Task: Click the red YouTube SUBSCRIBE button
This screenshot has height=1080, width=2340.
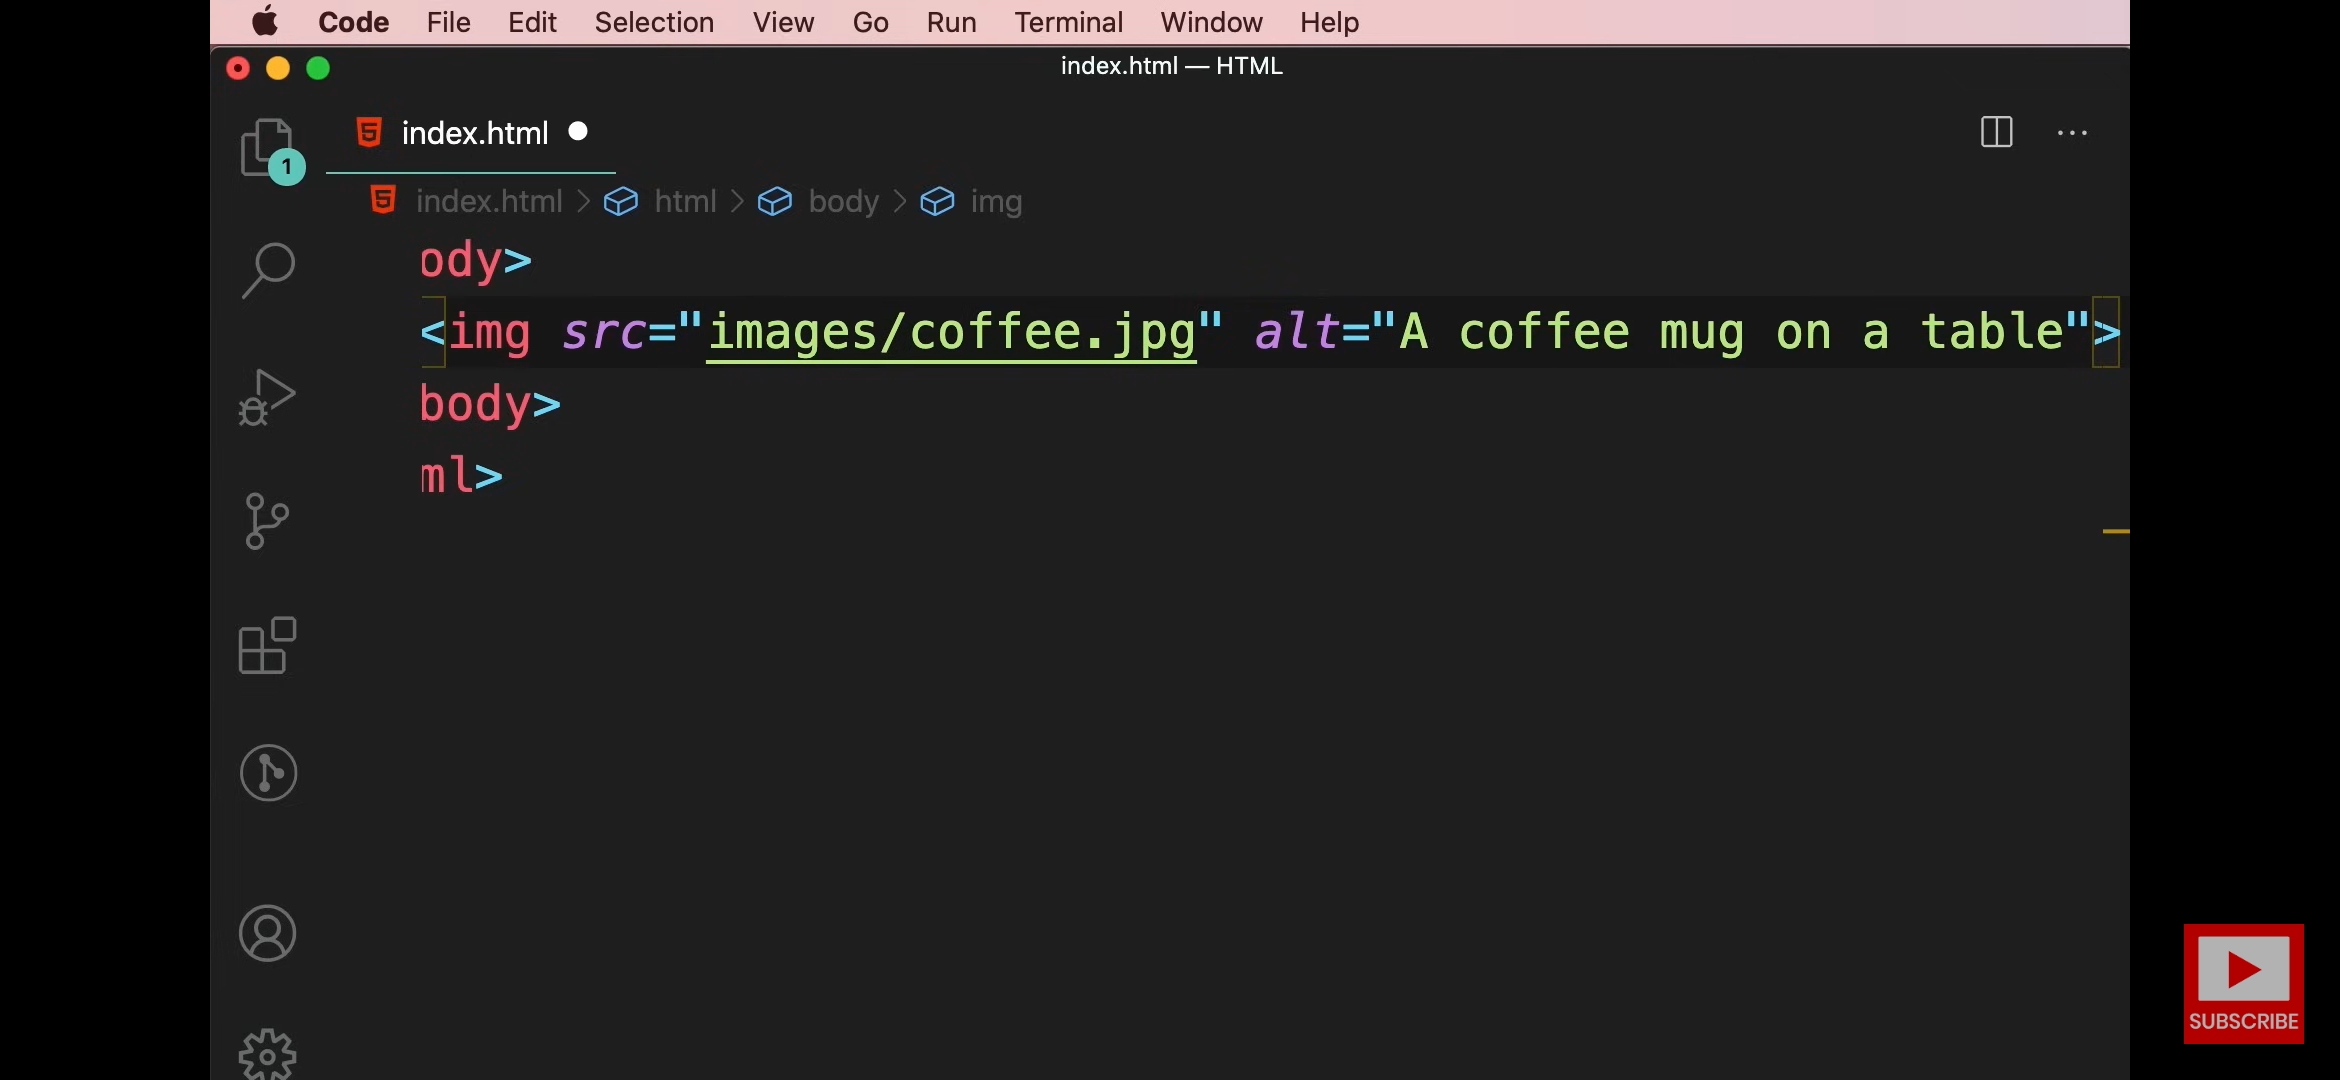Action: [x=2243, y=984]
